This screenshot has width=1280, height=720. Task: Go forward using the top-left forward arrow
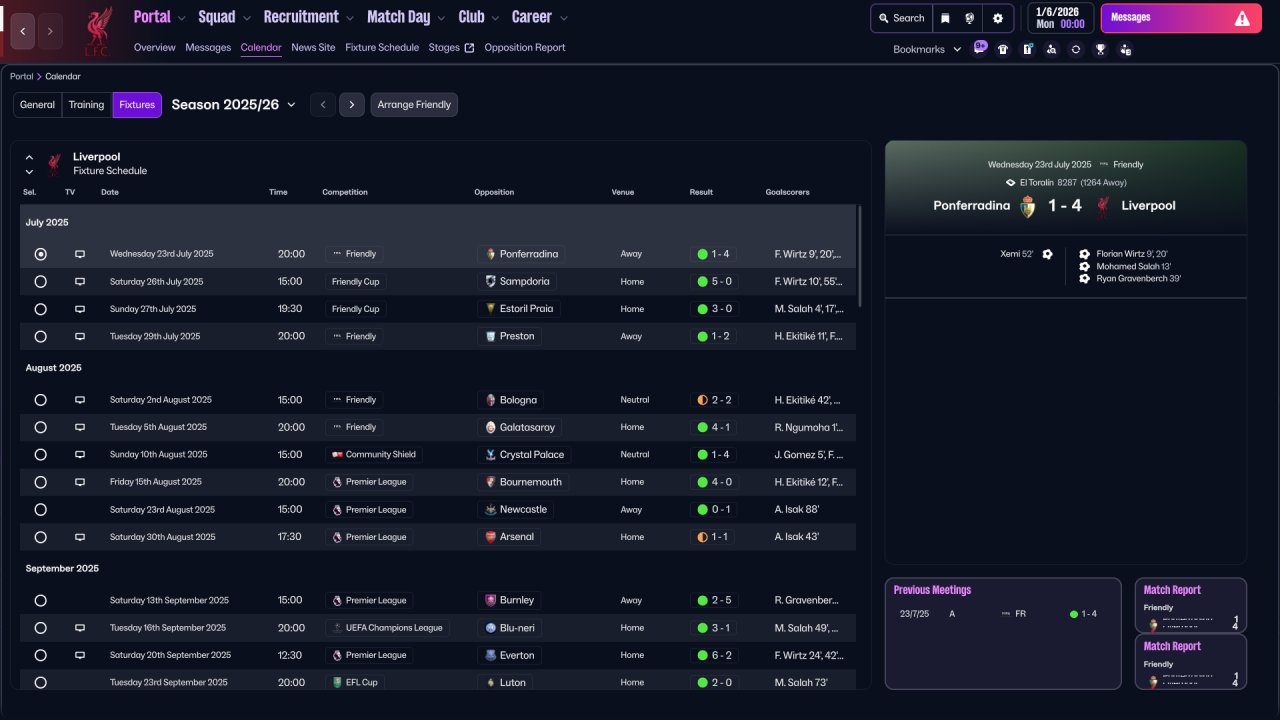(x=50, y=31)
